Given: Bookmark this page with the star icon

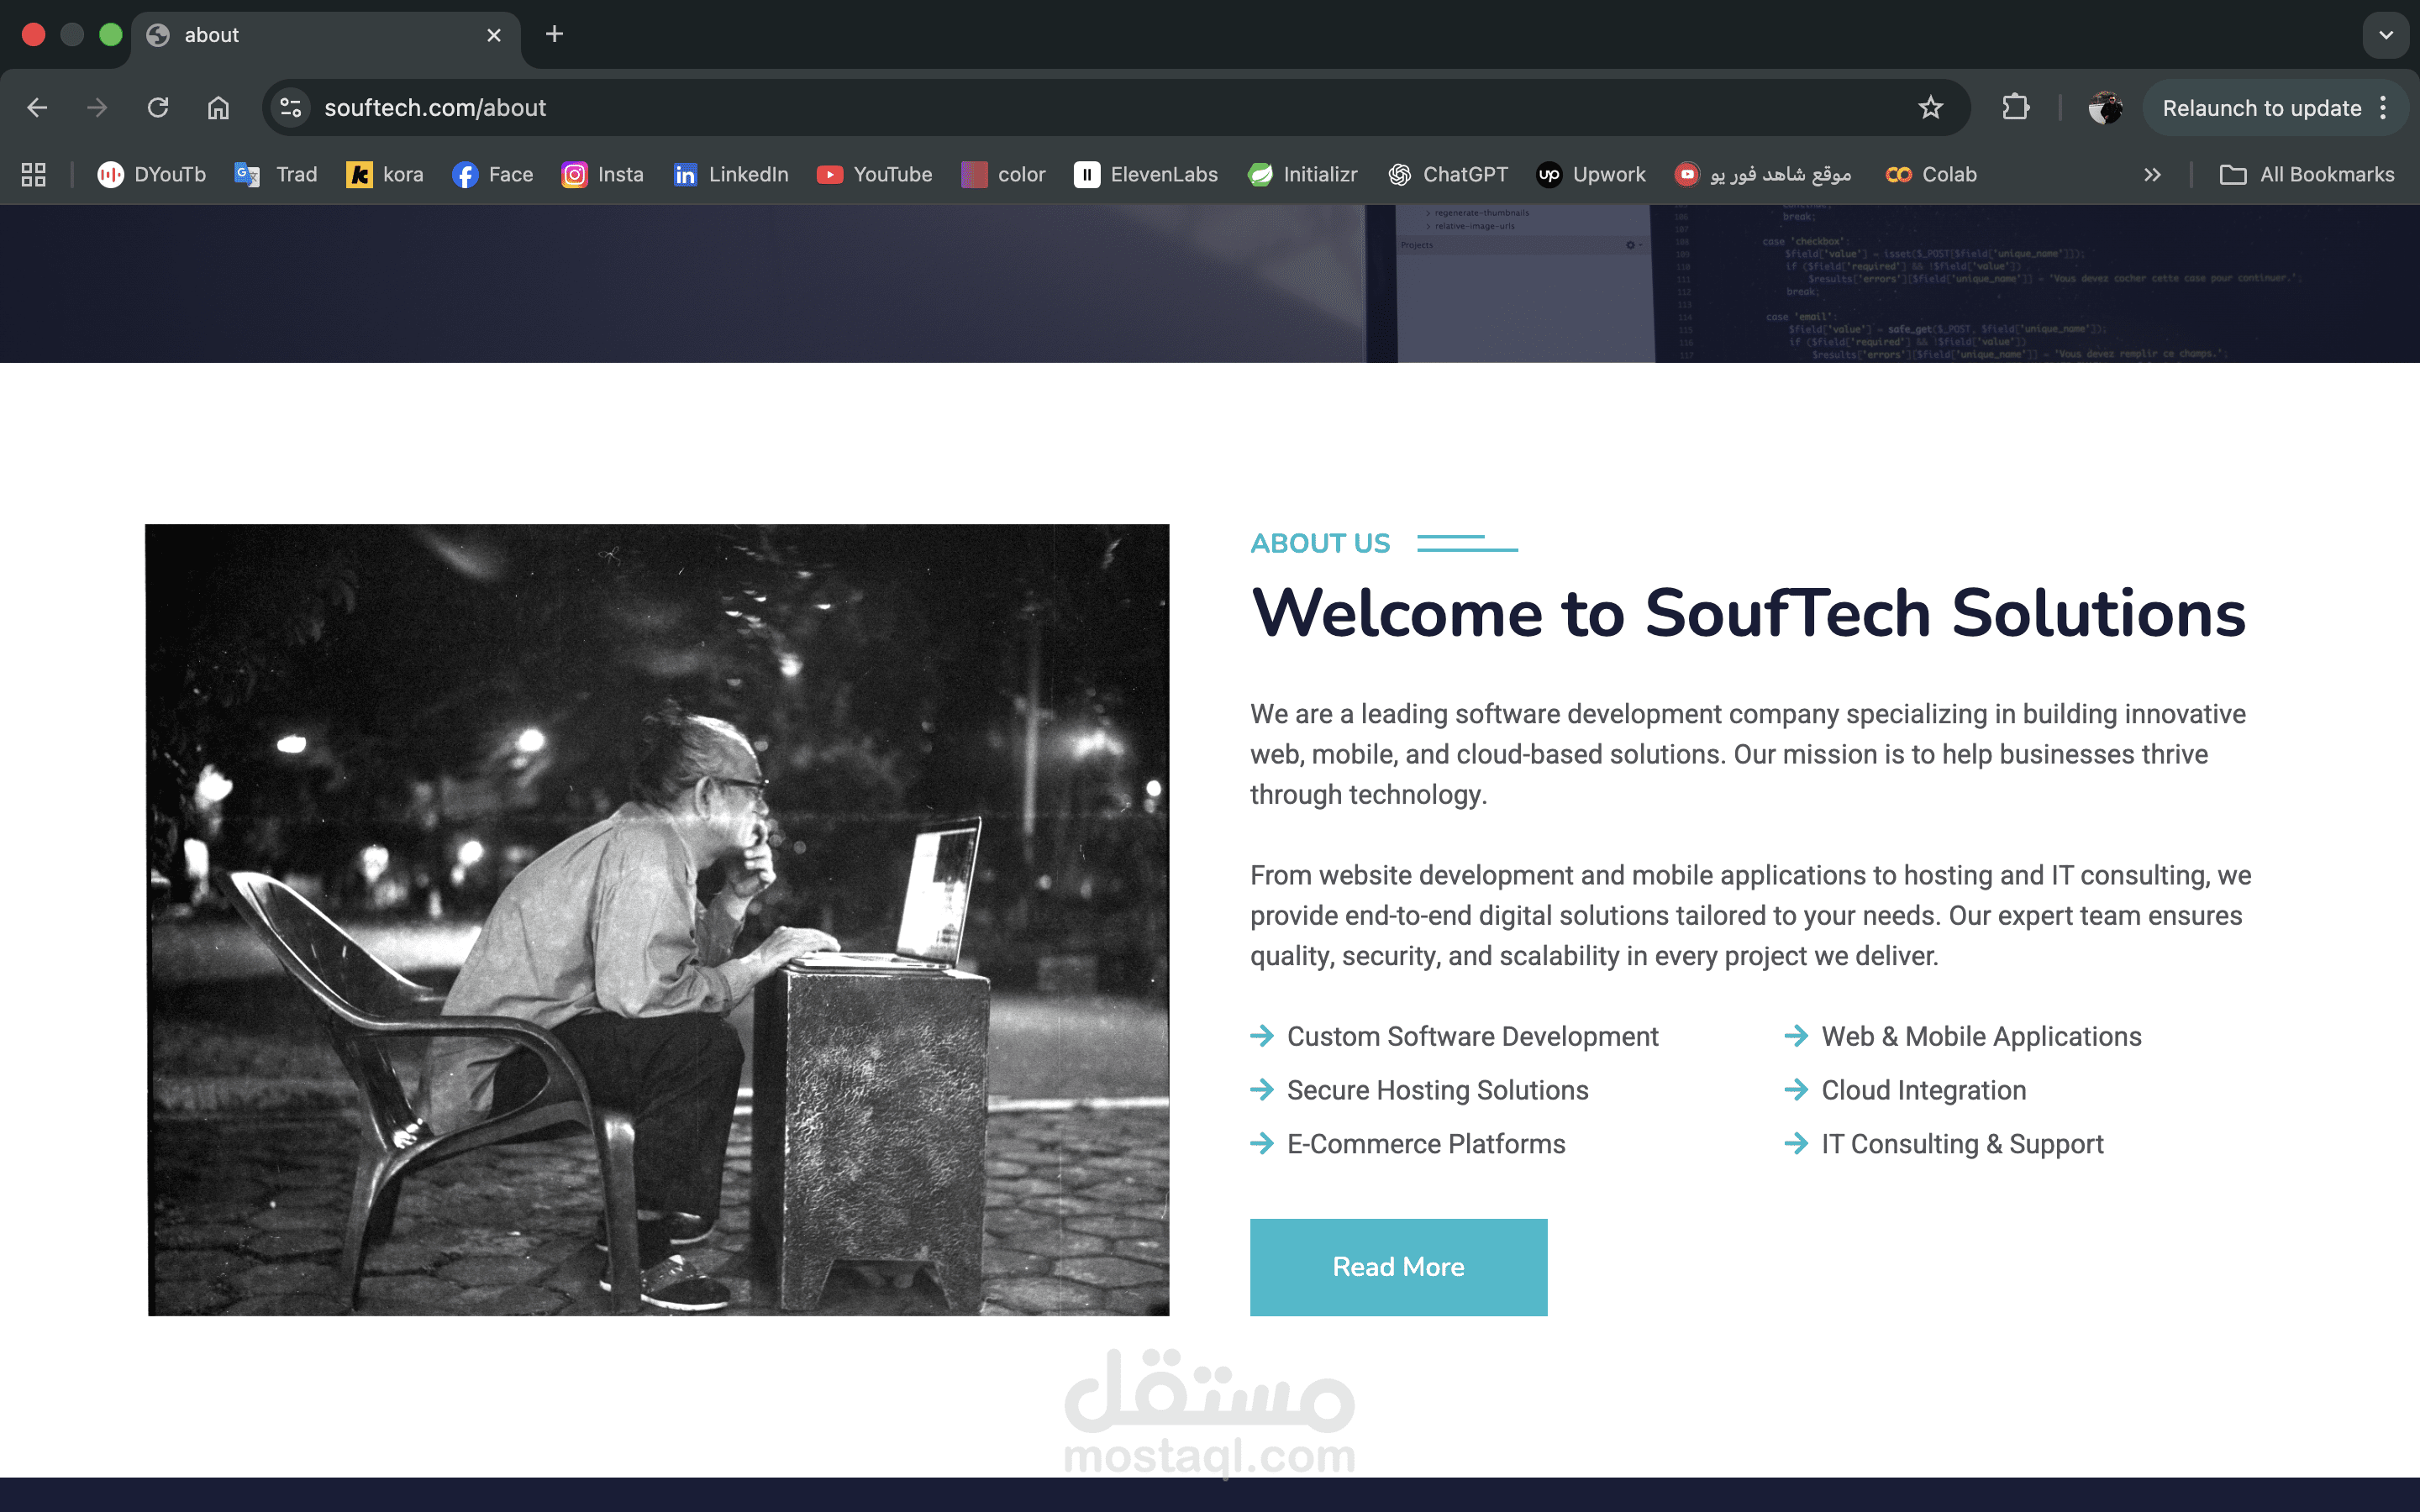Looking at the screenshot, I should coord(1930,108).
